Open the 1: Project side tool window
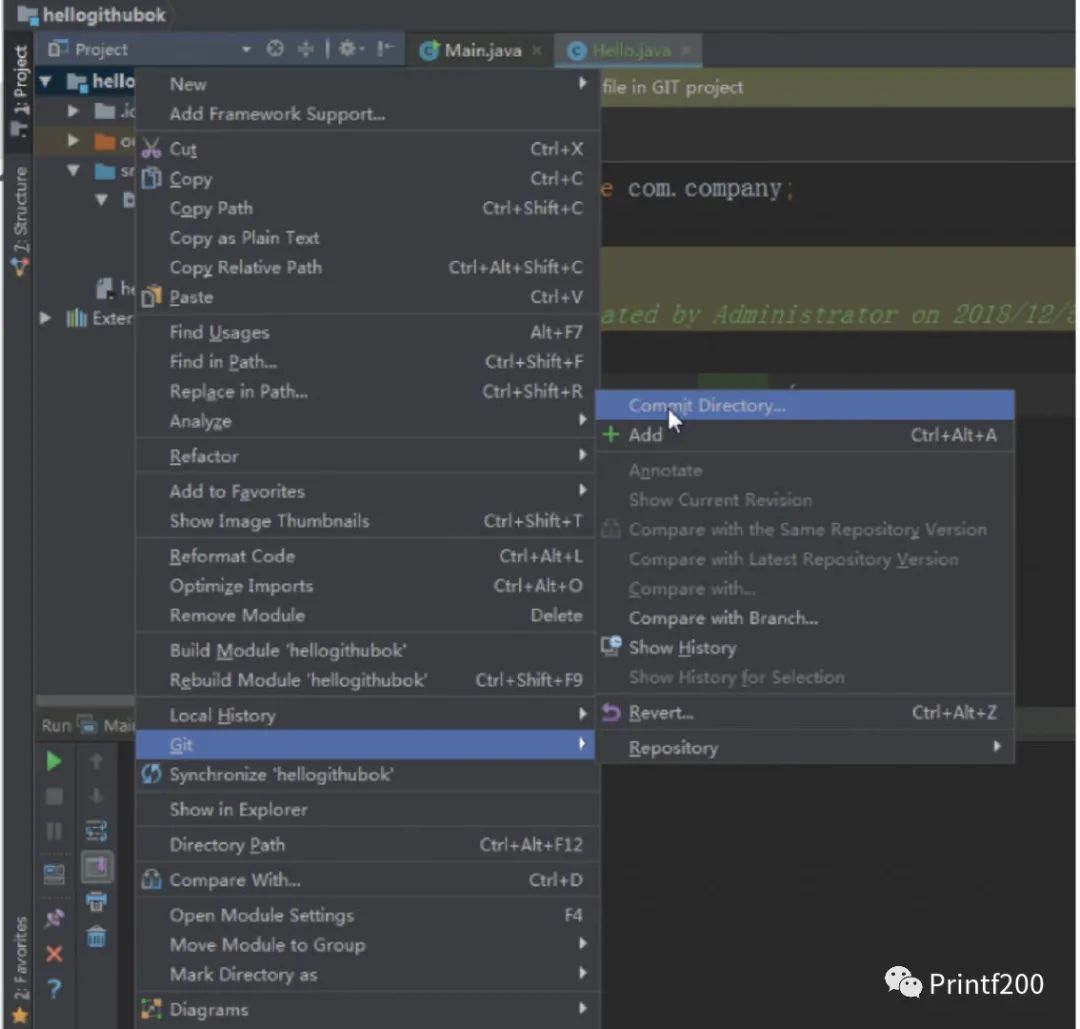This screenshot has width=1080, height=1029. tap(19, 90)
